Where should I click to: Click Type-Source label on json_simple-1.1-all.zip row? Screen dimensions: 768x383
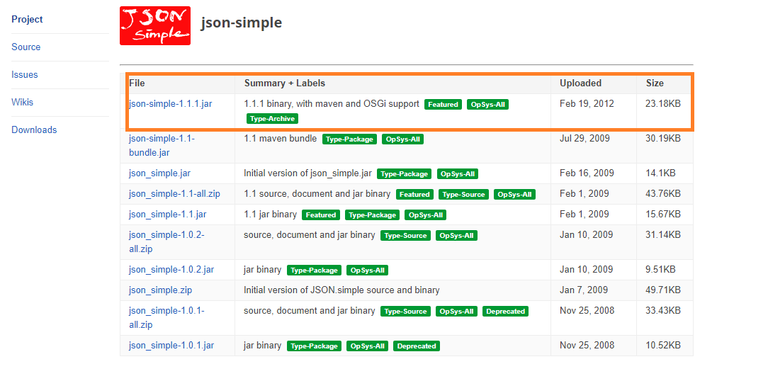(463, 194)
